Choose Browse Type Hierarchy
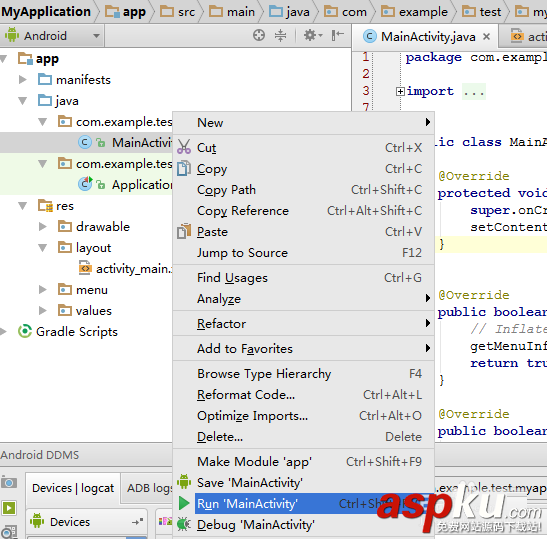The height and width of the screenshot is (539, 547). [x=304, y=374]
